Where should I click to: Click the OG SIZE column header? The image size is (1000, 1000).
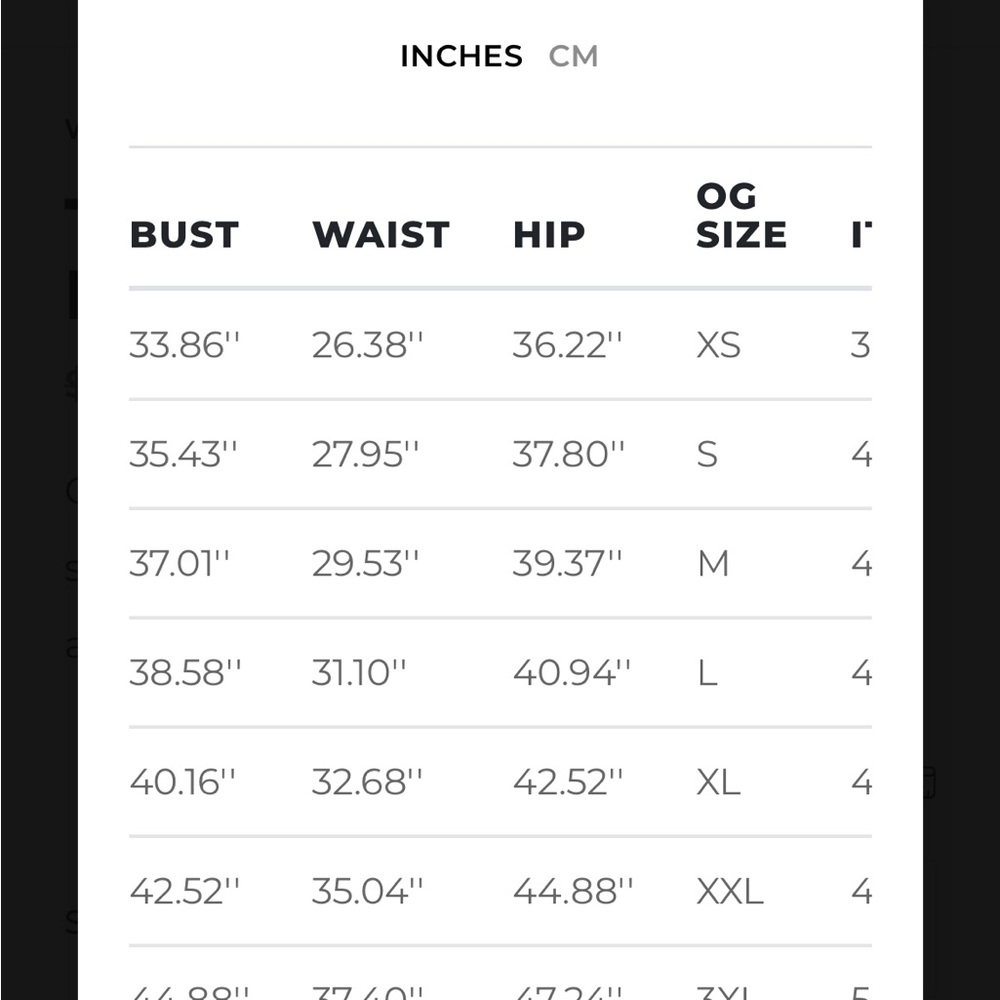tap(741, 216)
